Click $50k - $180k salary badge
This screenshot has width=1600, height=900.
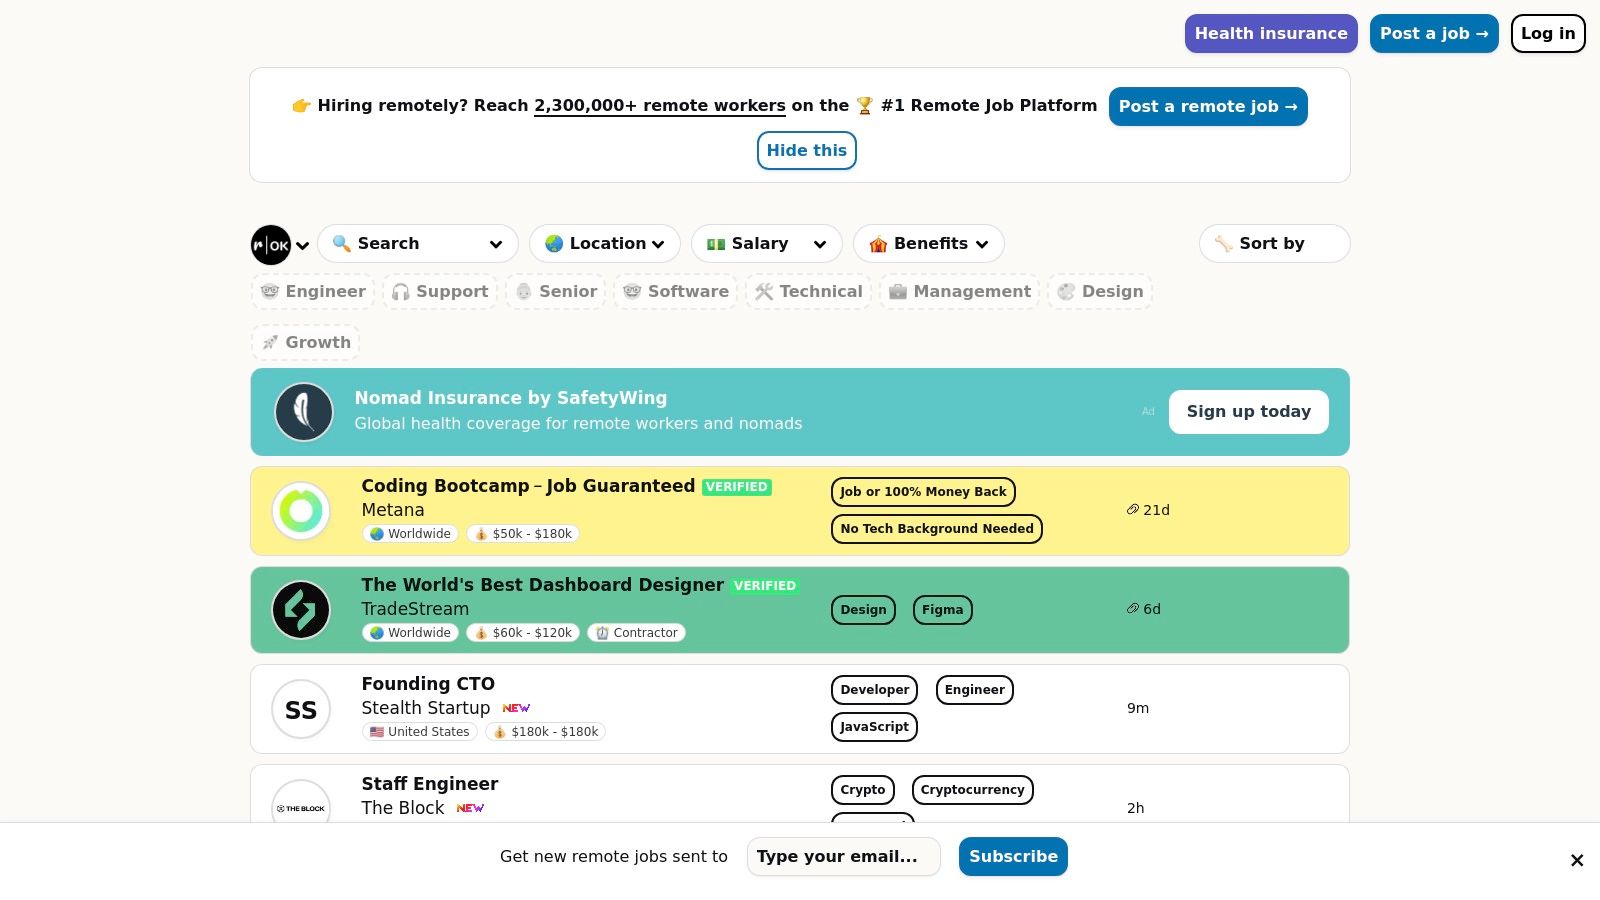pyautogui.click(x=523, y=534)
